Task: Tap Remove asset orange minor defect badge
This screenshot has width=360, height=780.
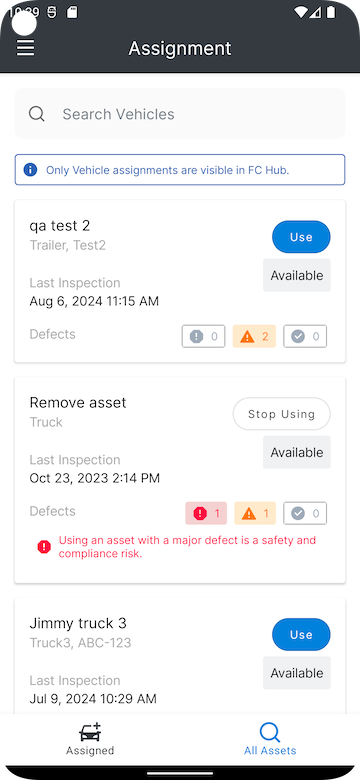Action: [255, 513]
